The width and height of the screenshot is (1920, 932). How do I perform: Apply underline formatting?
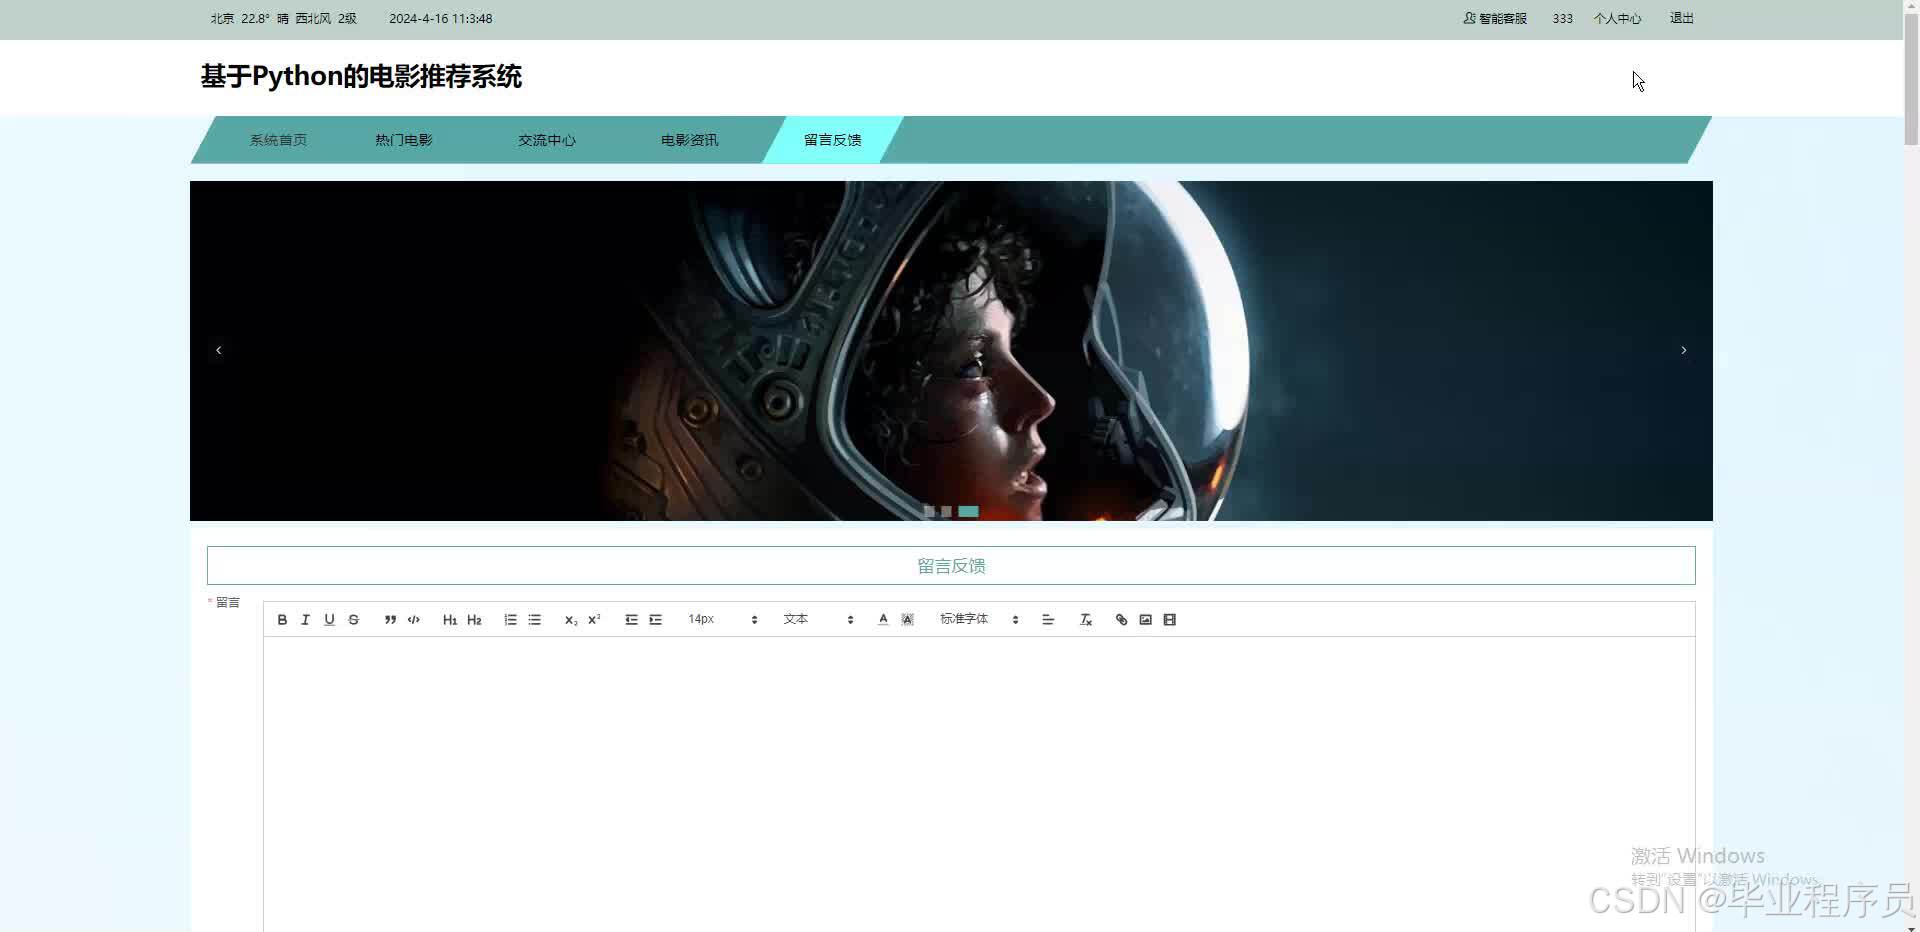[329, 620]
